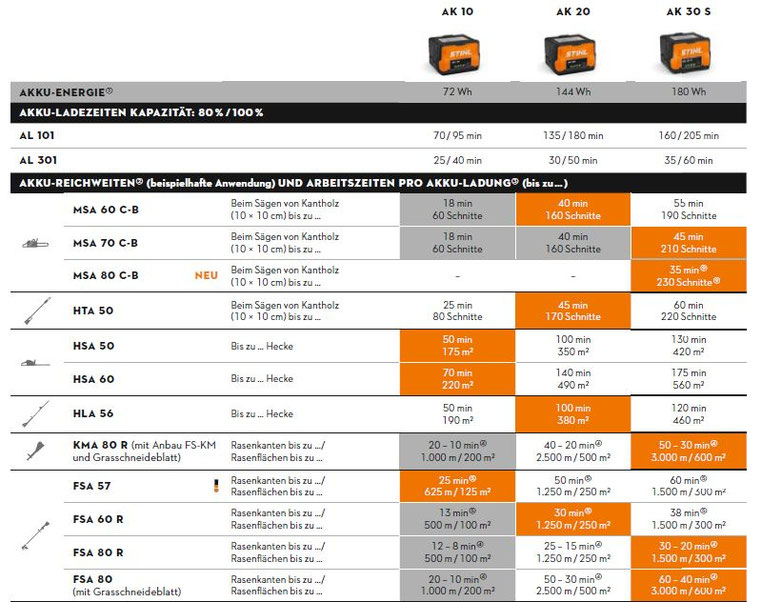Click the HTA 50 product name
The height and width of the screenshot is (602, 761).
93,311
